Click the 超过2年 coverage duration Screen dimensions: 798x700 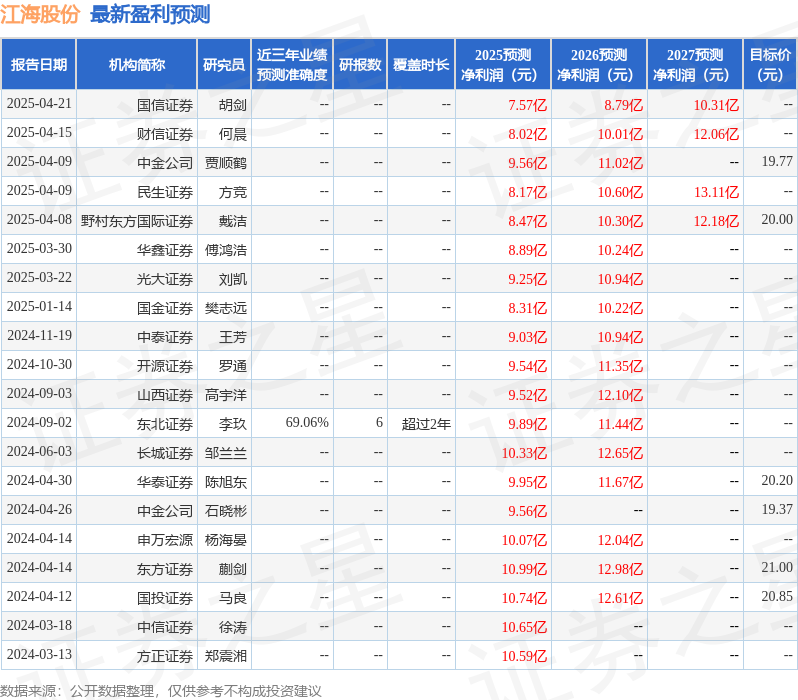[x=426, y=424]
